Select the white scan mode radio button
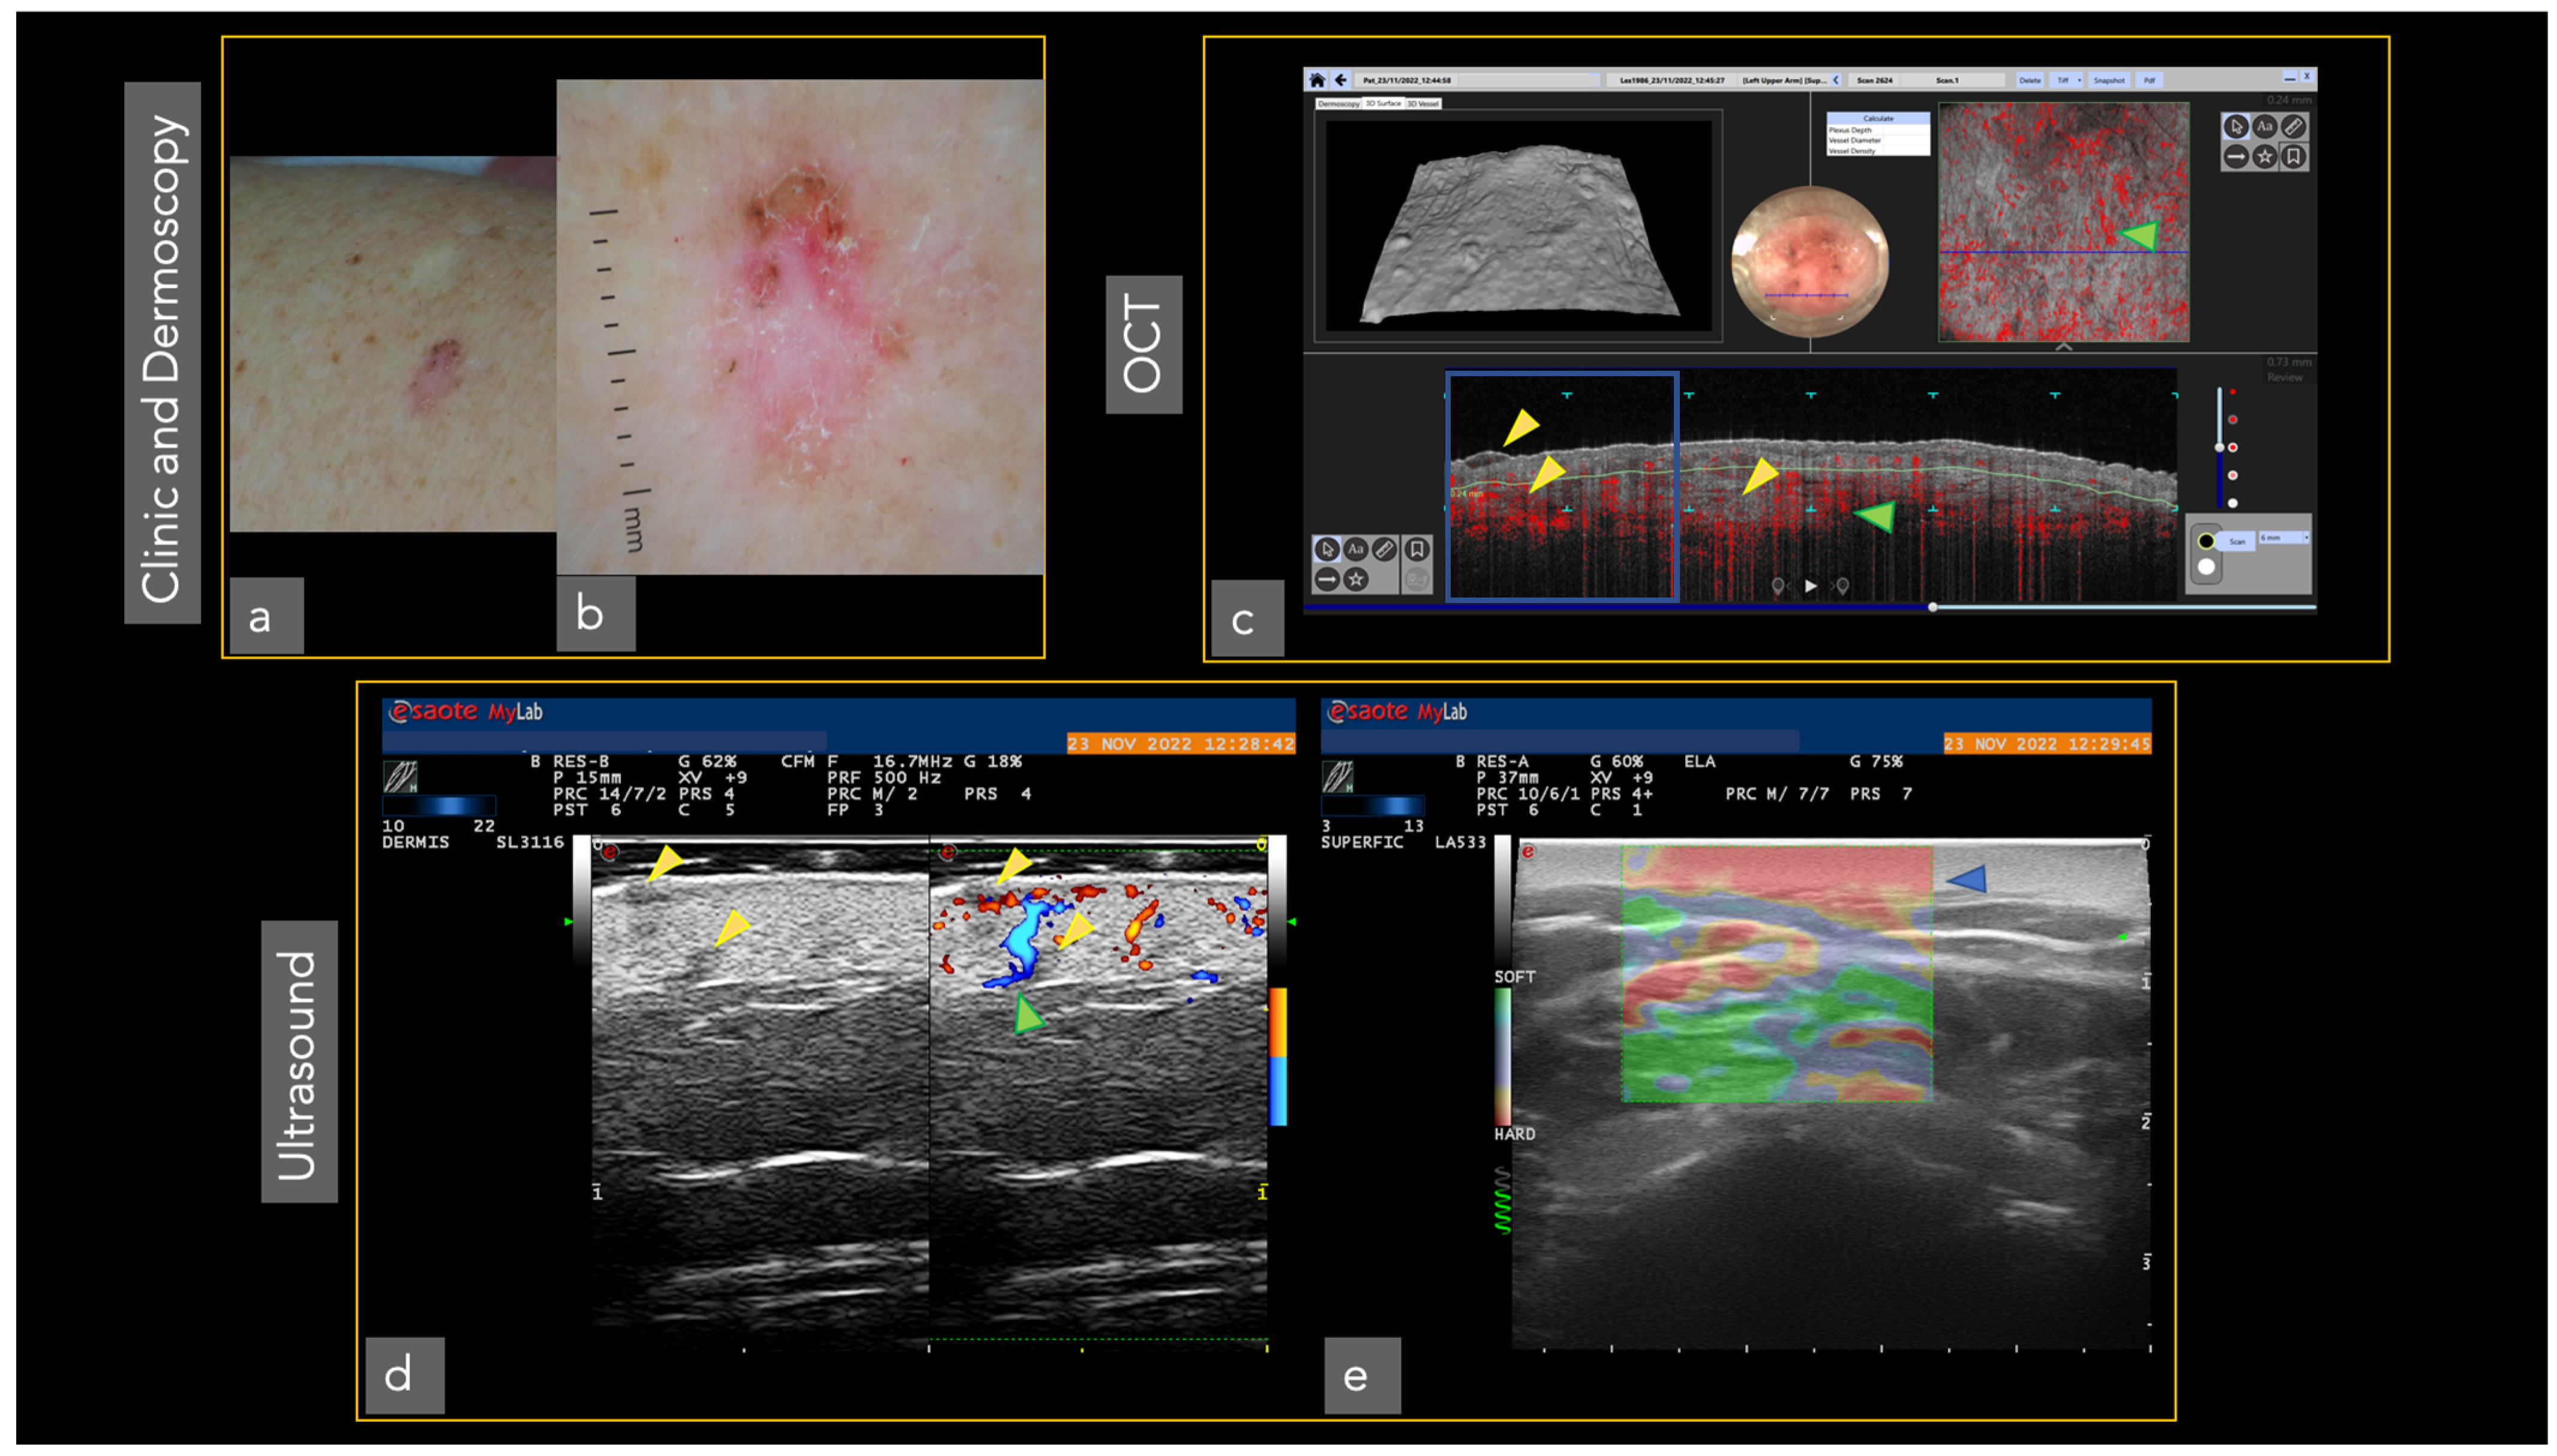Screen dimensions: 2557x1456 2206,567
